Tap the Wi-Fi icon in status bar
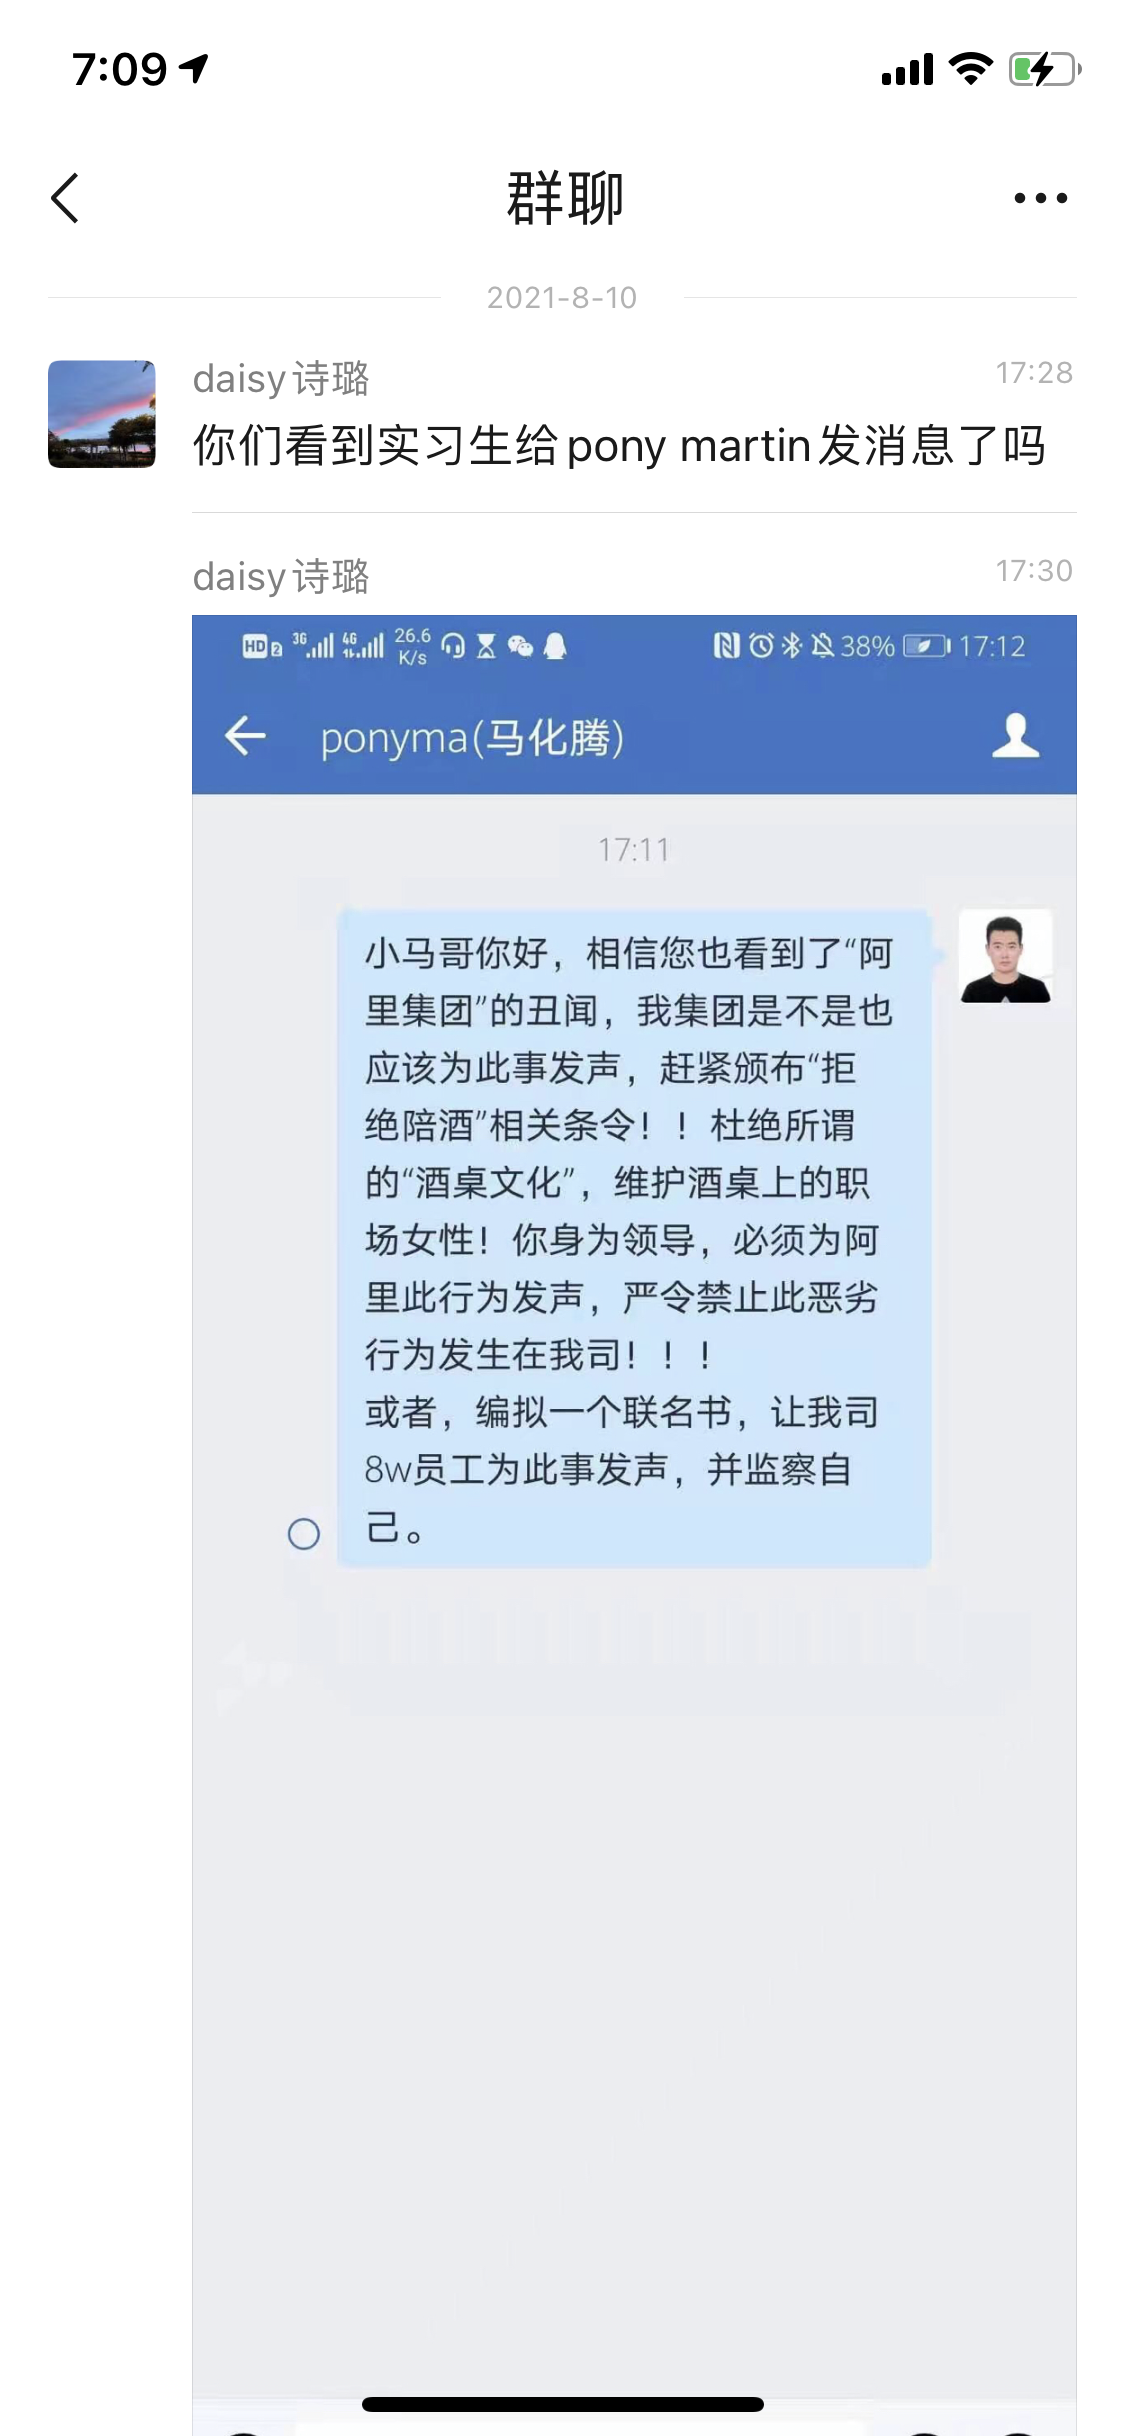This screenshot has height=2436, width=1125. [x=970, y=68]
